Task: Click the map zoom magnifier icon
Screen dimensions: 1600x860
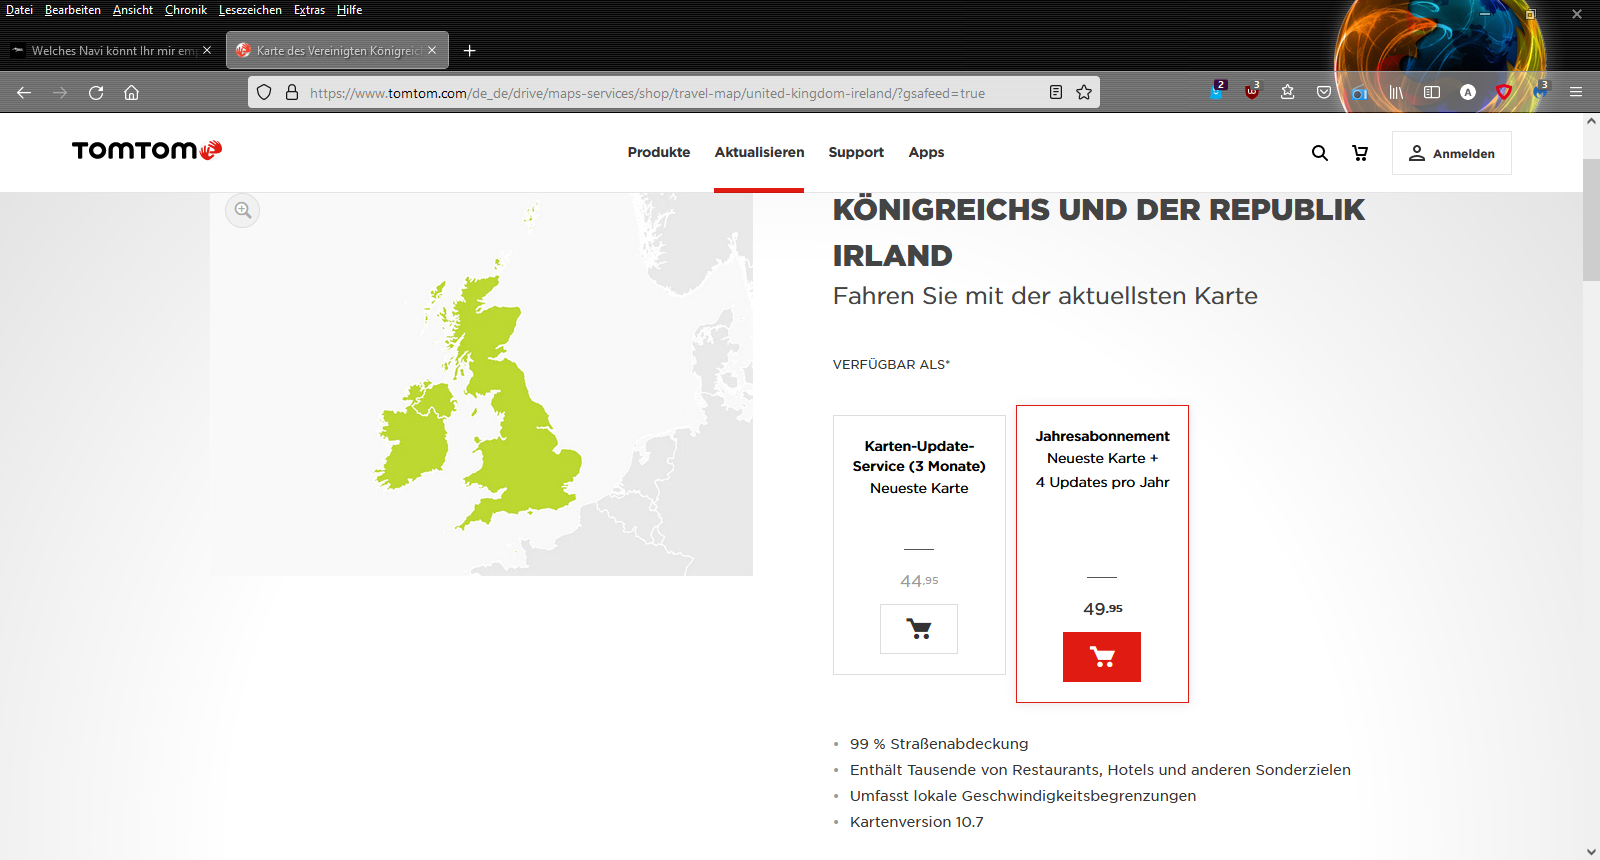Action: click(243, 211)
